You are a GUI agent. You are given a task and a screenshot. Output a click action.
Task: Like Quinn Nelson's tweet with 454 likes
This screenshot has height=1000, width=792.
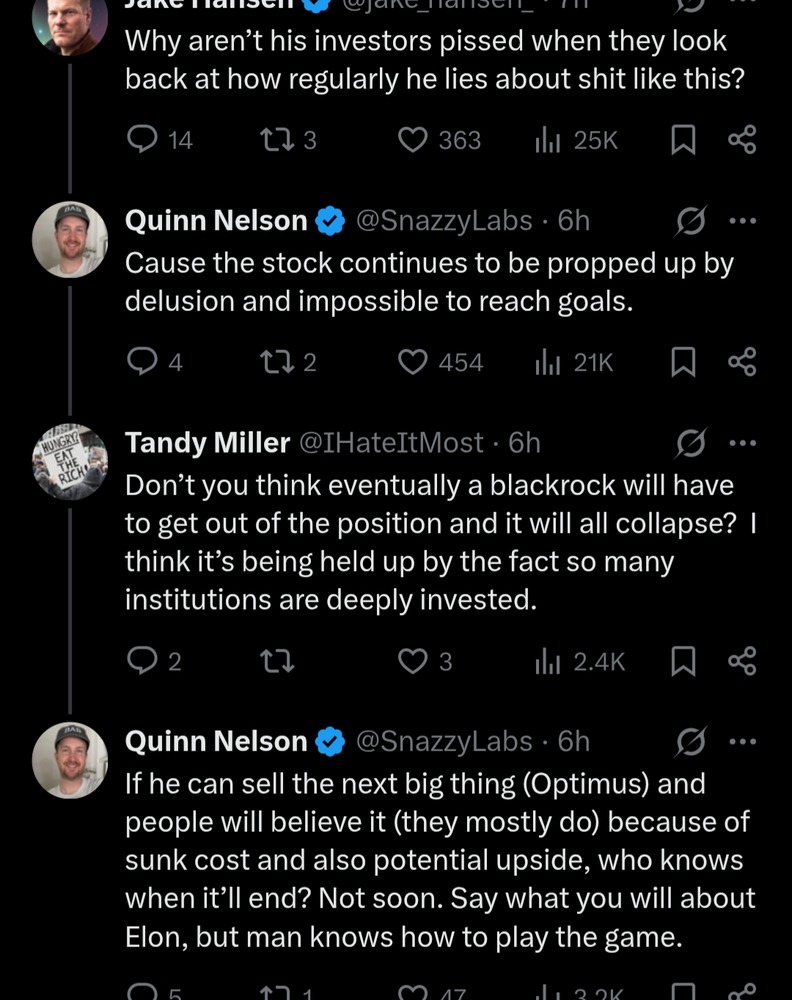tap(414, 362)
